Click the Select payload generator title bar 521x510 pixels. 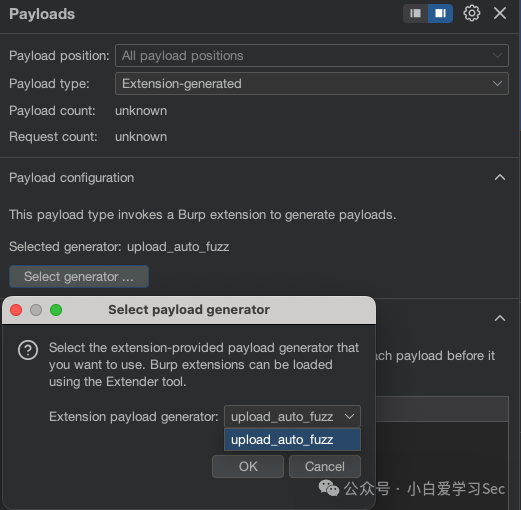189,310
